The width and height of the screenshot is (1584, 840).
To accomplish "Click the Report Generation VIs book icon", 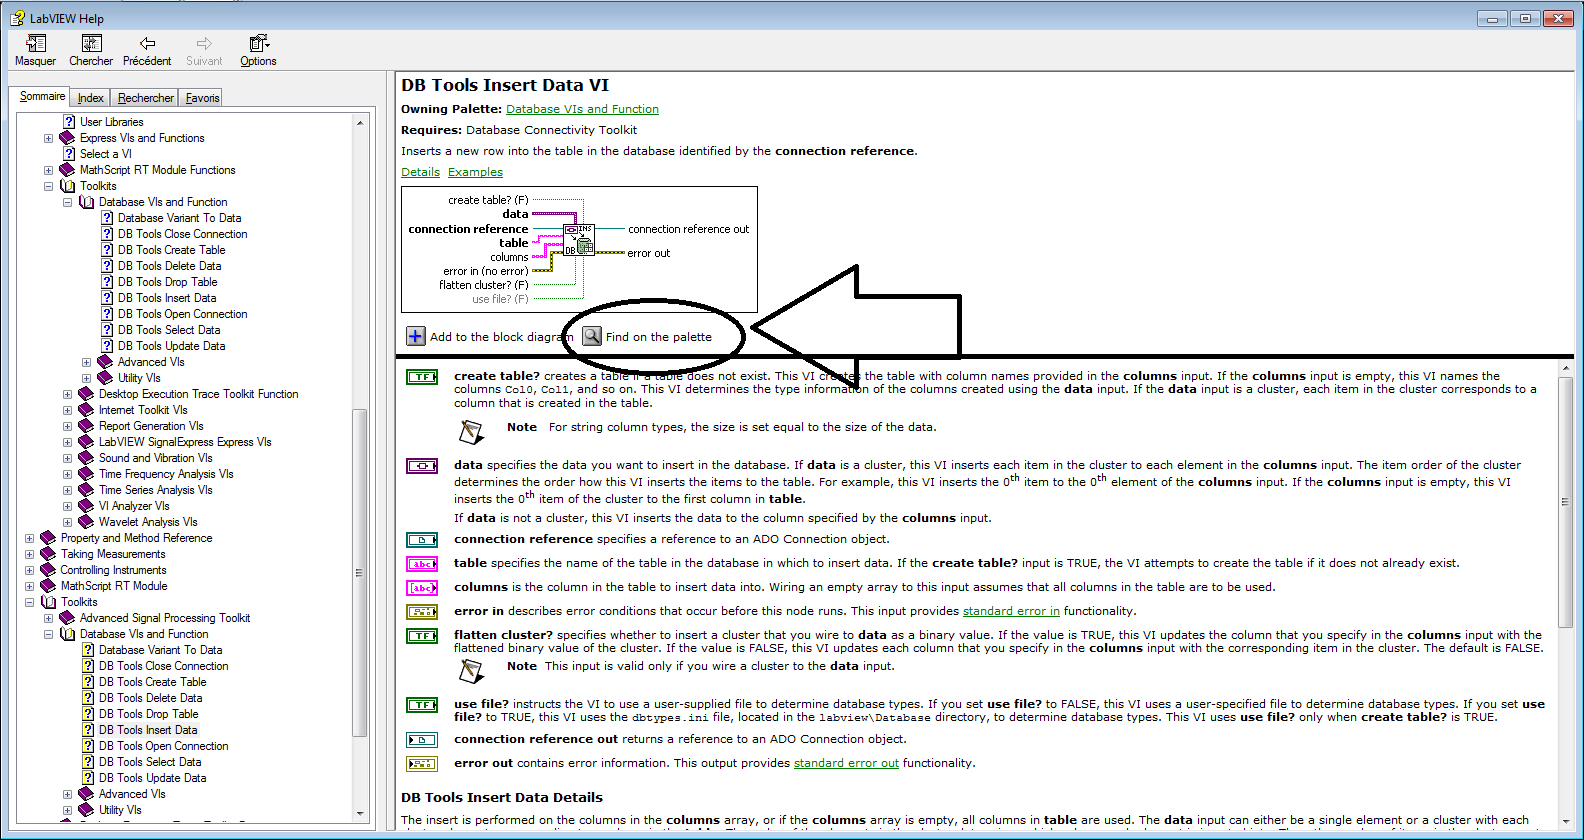I will pyautogui.click(x=86, y=426).
